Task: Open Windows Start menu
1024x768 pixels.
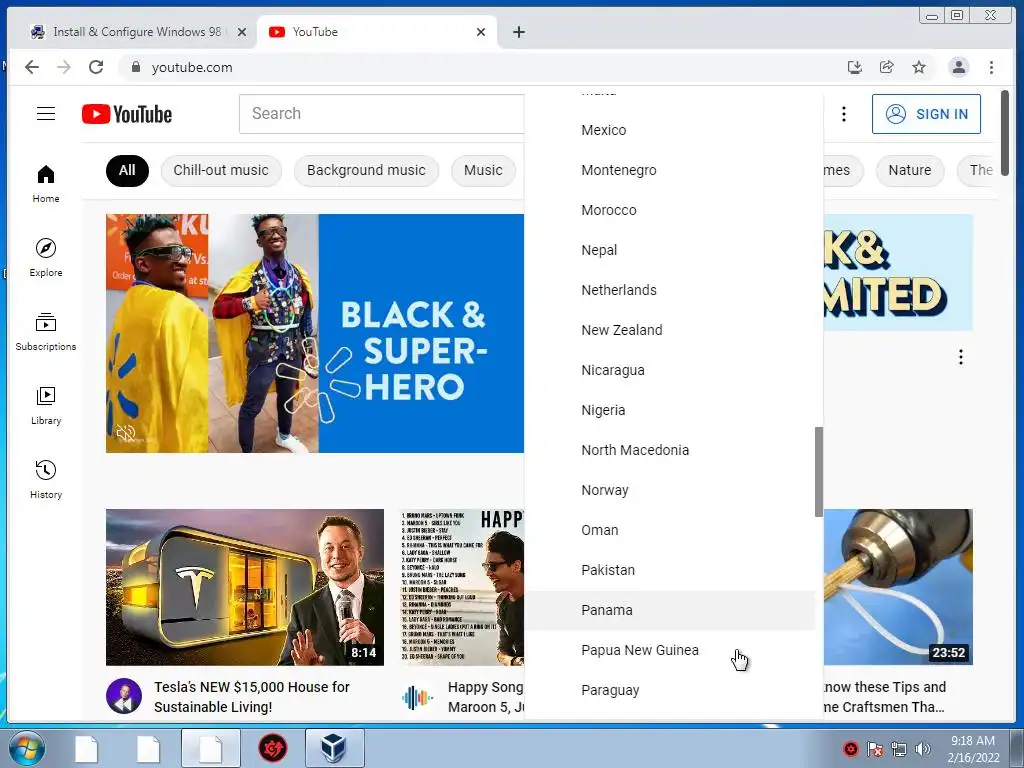Action: [26, 748]
